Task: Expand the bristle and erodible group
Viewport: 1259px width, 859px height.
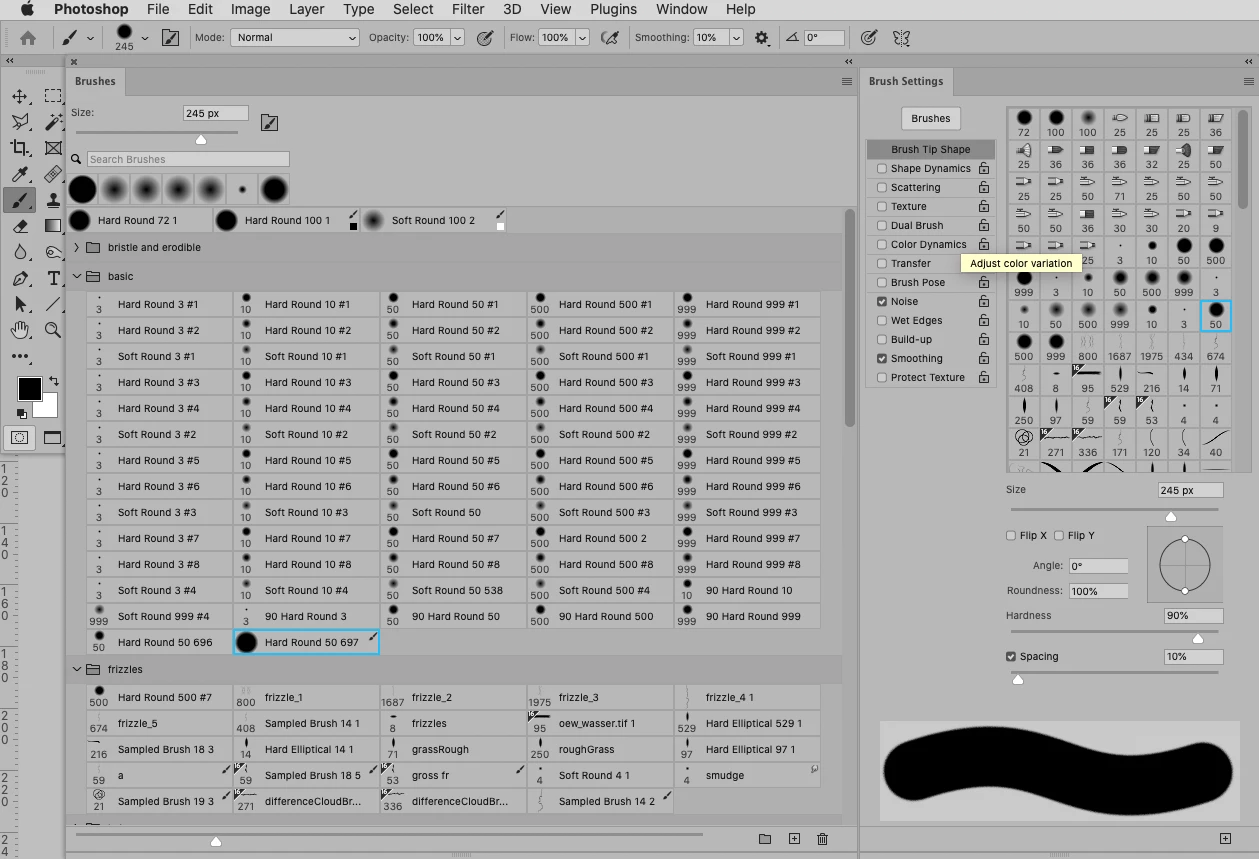Action: (x=77, y=247)
